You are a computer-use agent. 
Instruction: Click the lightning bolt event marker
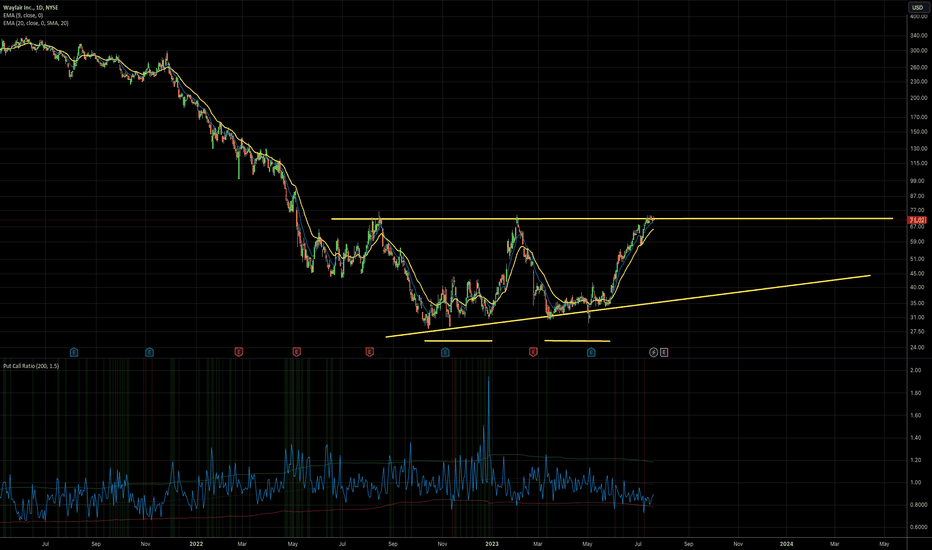click(653, 352)
